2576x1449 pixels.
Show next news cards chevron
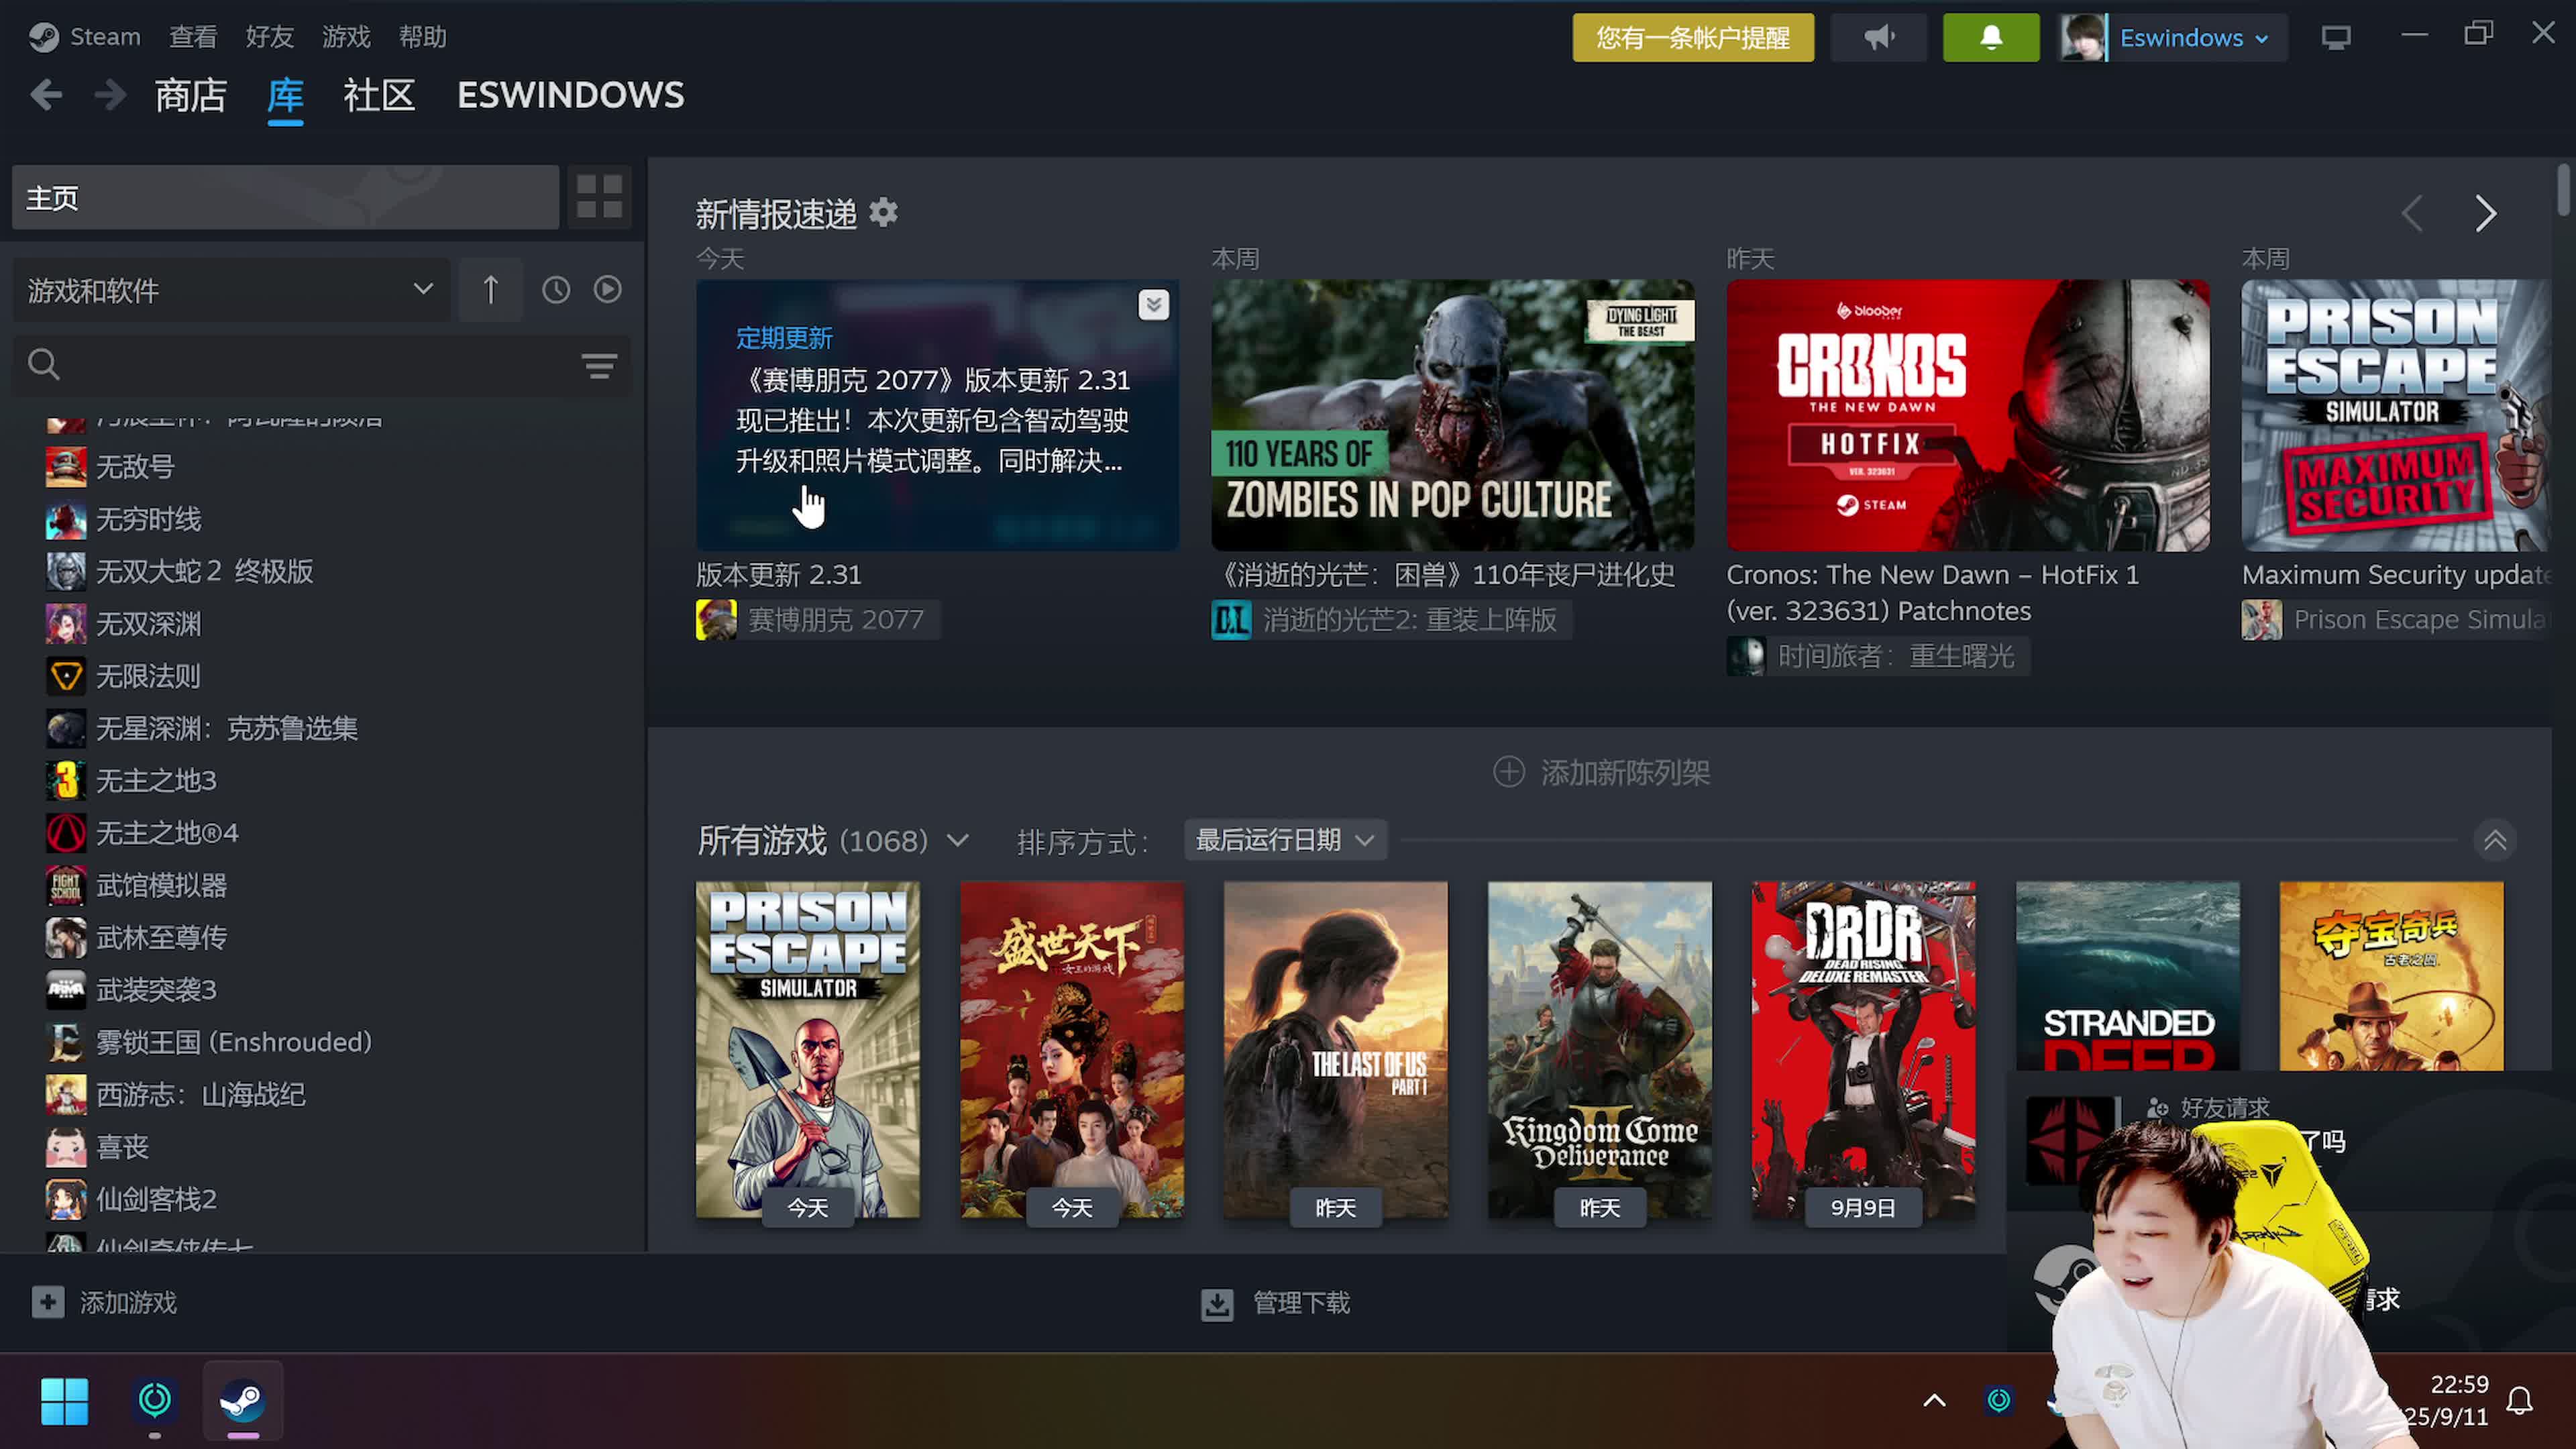click(2486, 213)
